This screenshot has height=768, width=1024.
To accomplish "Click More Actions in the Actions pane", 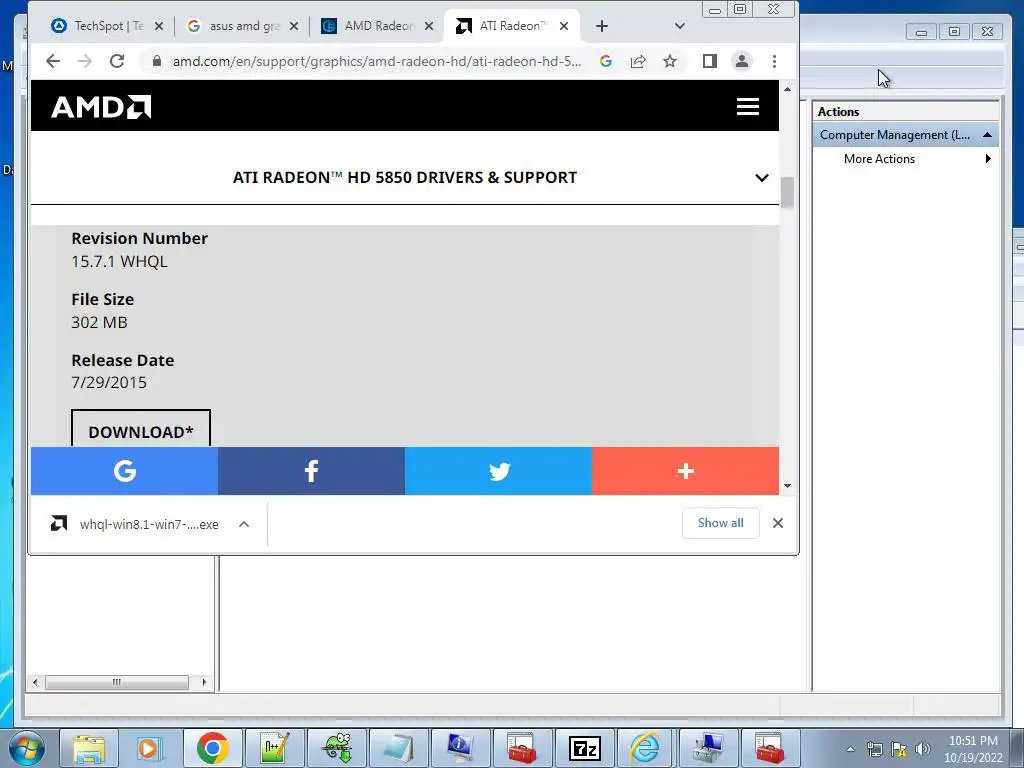I will tap(879, 159).
